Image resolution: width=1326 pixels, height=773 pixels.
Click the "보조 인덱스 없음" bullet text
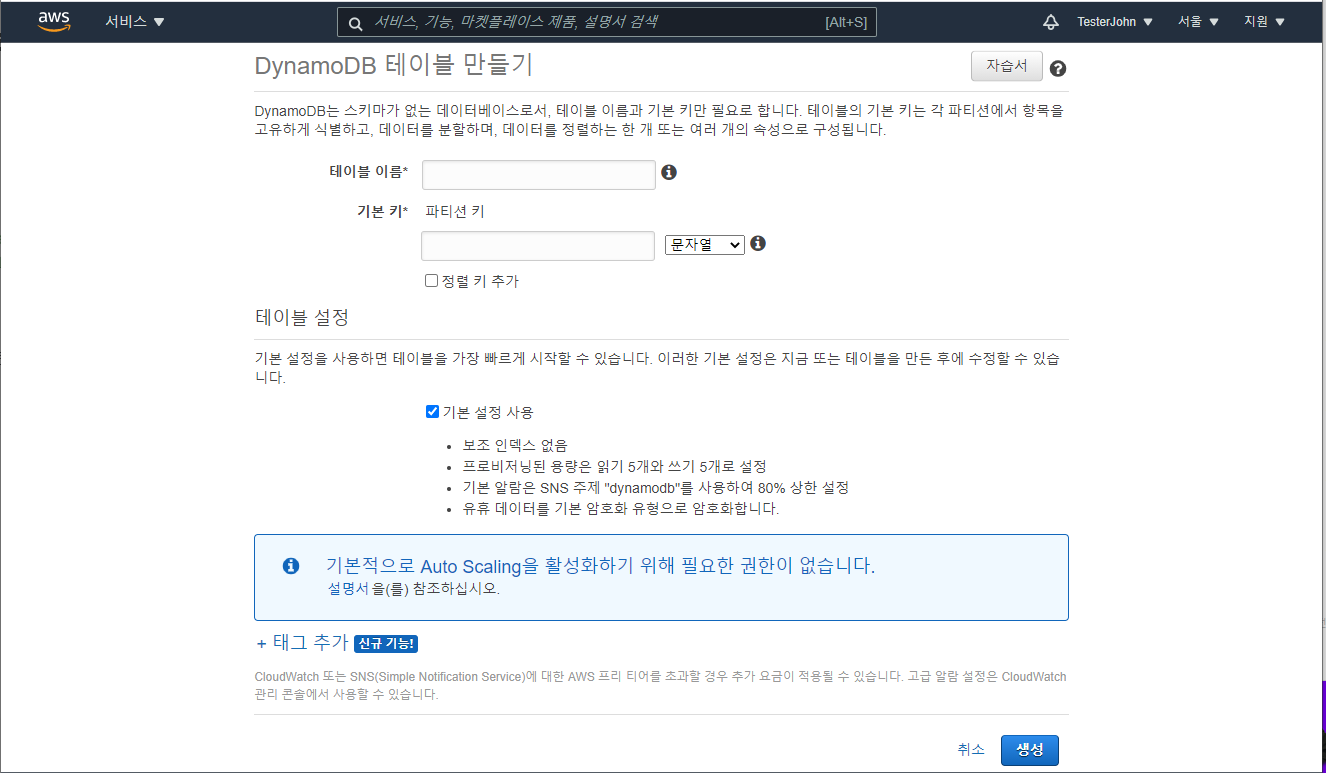tap(515, 445)
